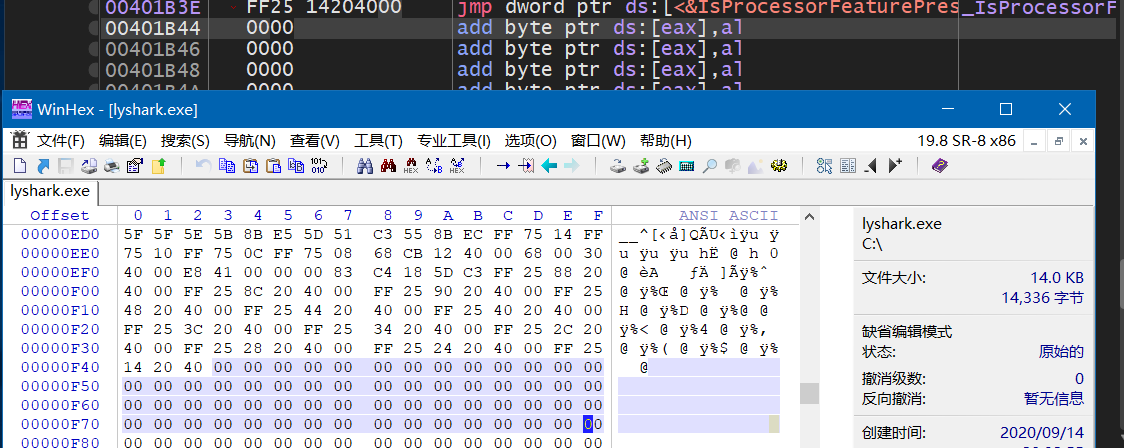
Task: Click the Copy block icon
Action: (227, 166)
